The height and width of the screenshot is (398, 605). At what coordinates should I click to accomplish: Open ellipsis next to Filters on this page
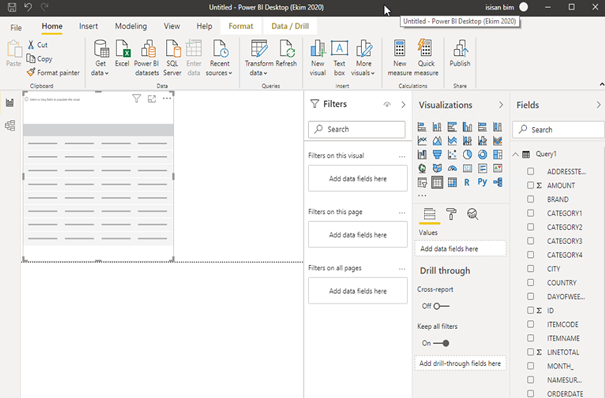[402, 212]
